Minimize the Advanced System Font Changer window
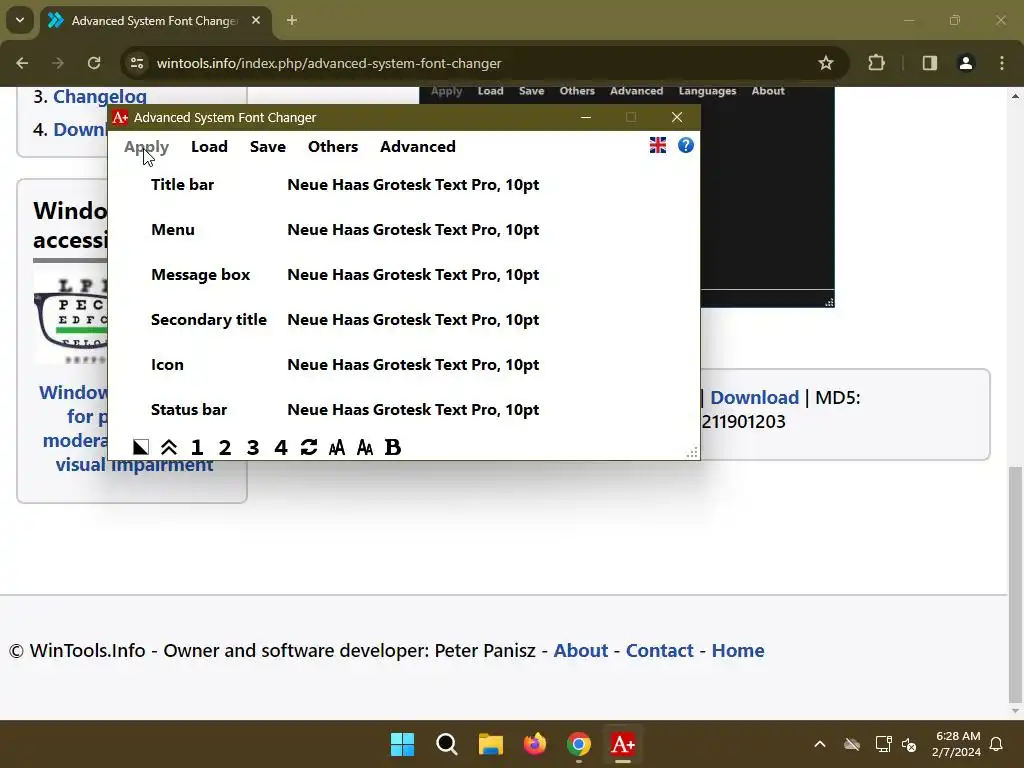This screenshot has height=768, width=1024. click(586, 118)
